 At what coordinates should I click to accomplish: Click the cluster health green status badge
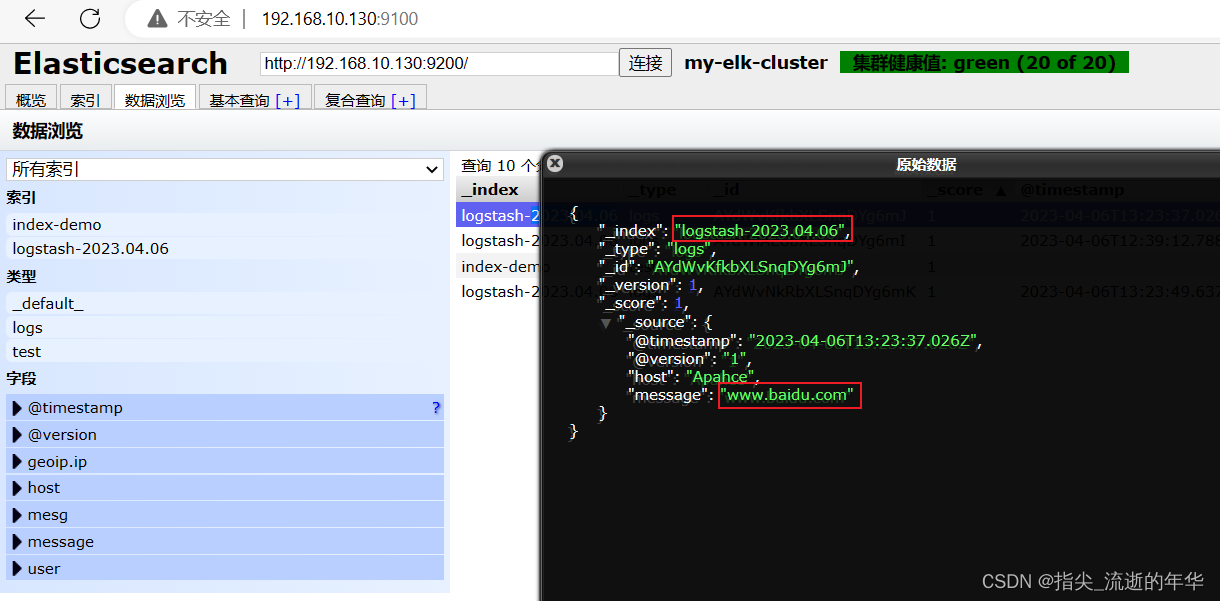coord(984,63)
